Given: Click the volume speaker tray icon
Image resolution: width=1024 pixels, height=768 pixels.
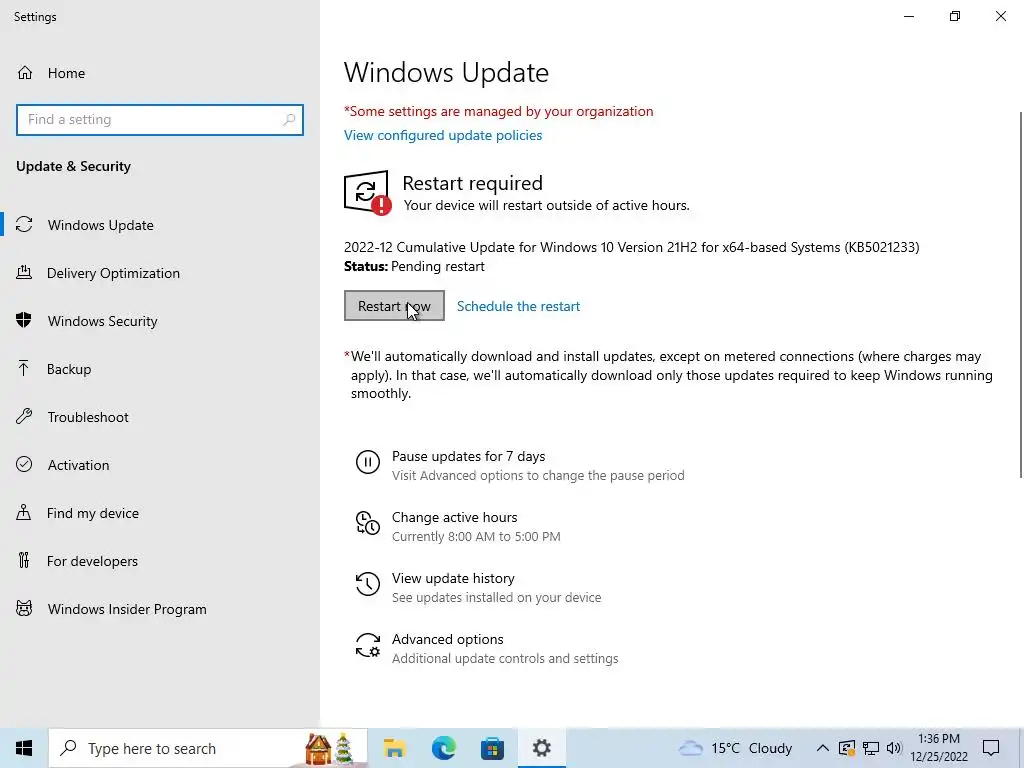Looking at the screenshot, I should click(894, 748).
